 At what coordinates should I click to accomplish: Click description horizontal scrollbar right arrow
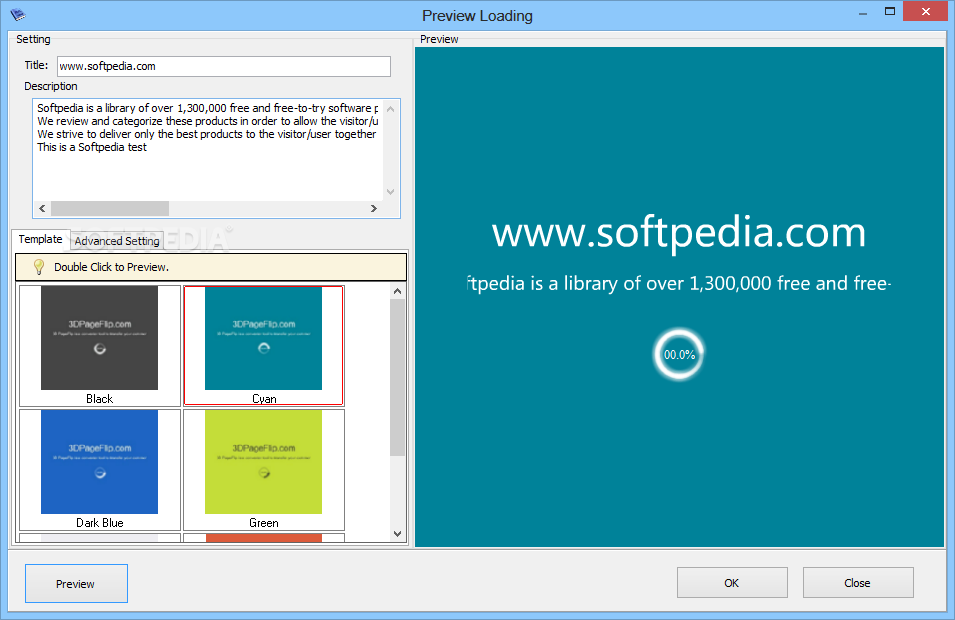click(x=374, y=208)
